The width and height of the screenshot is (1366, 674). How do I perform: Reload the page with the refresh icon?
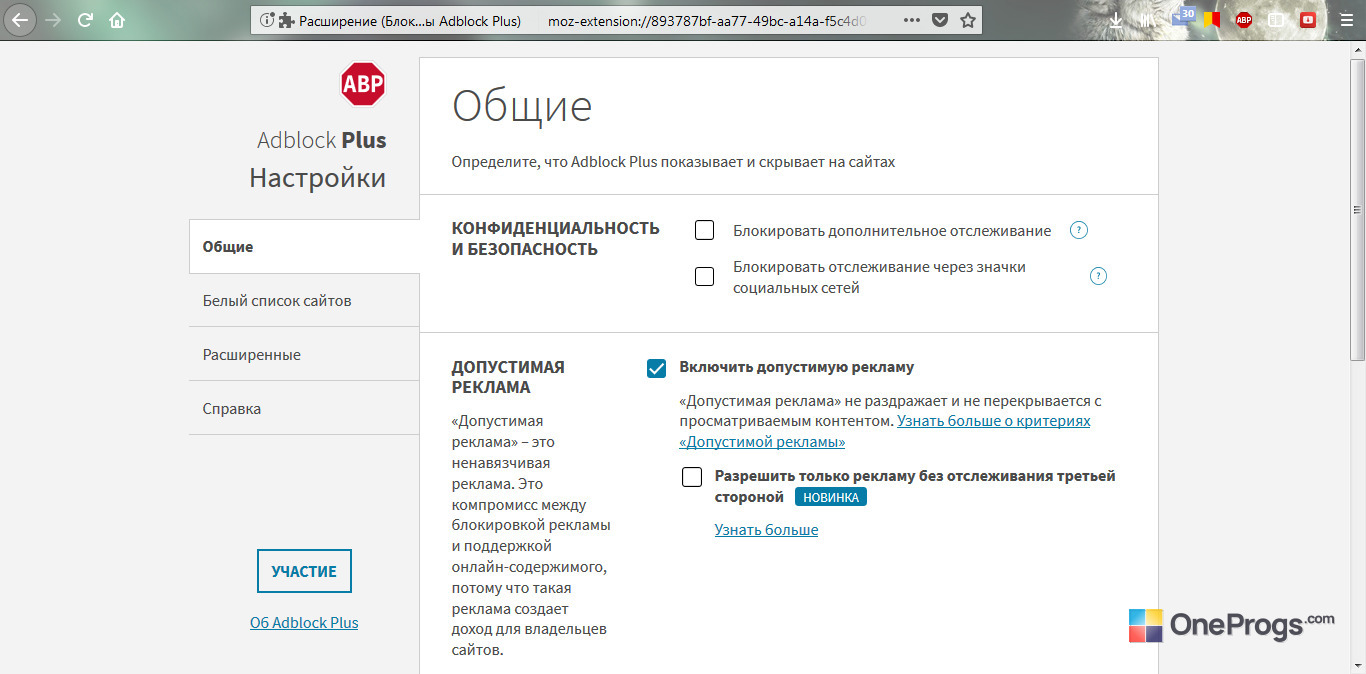click(x=85, y=19)
